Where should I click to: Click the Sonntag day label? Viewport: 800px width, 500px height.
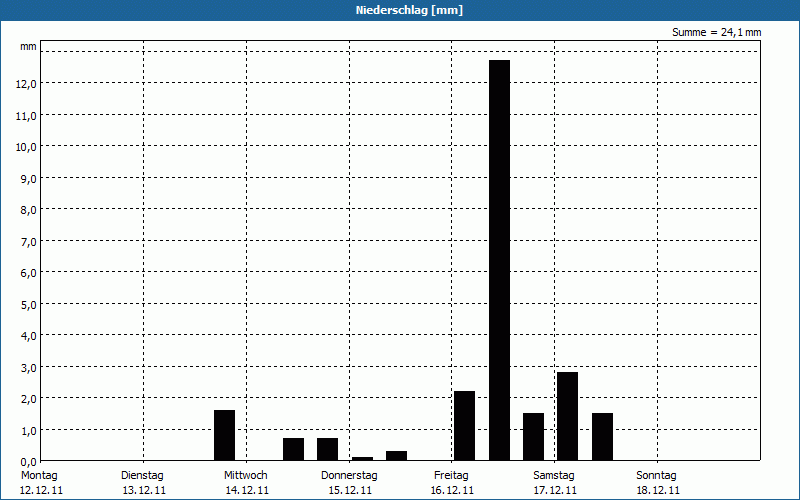(656, 476)
